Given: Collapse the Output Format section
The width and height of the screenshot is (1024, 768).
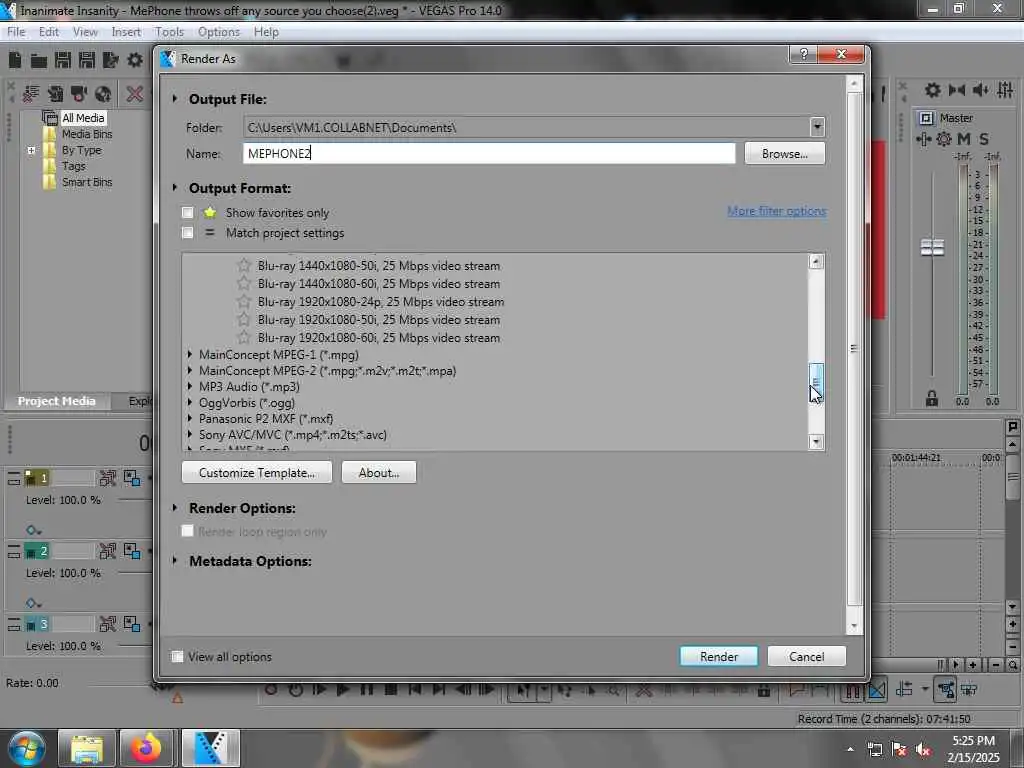Looking at the screenshot, I should click(x=175, y=187).
